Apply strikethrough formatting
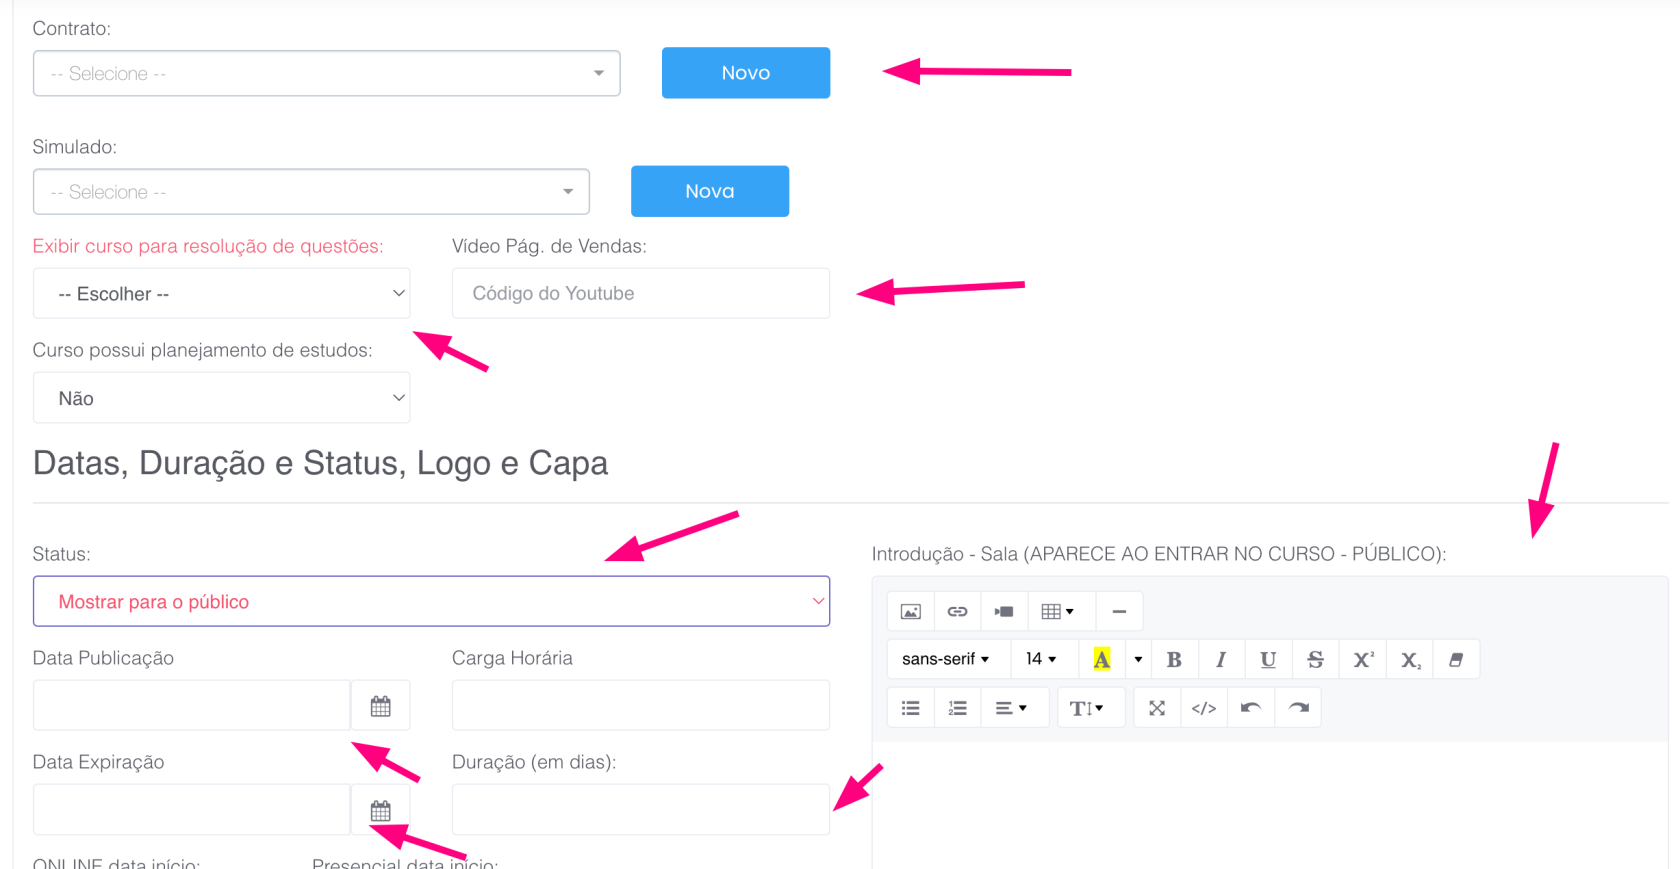 coord(1315,659)
